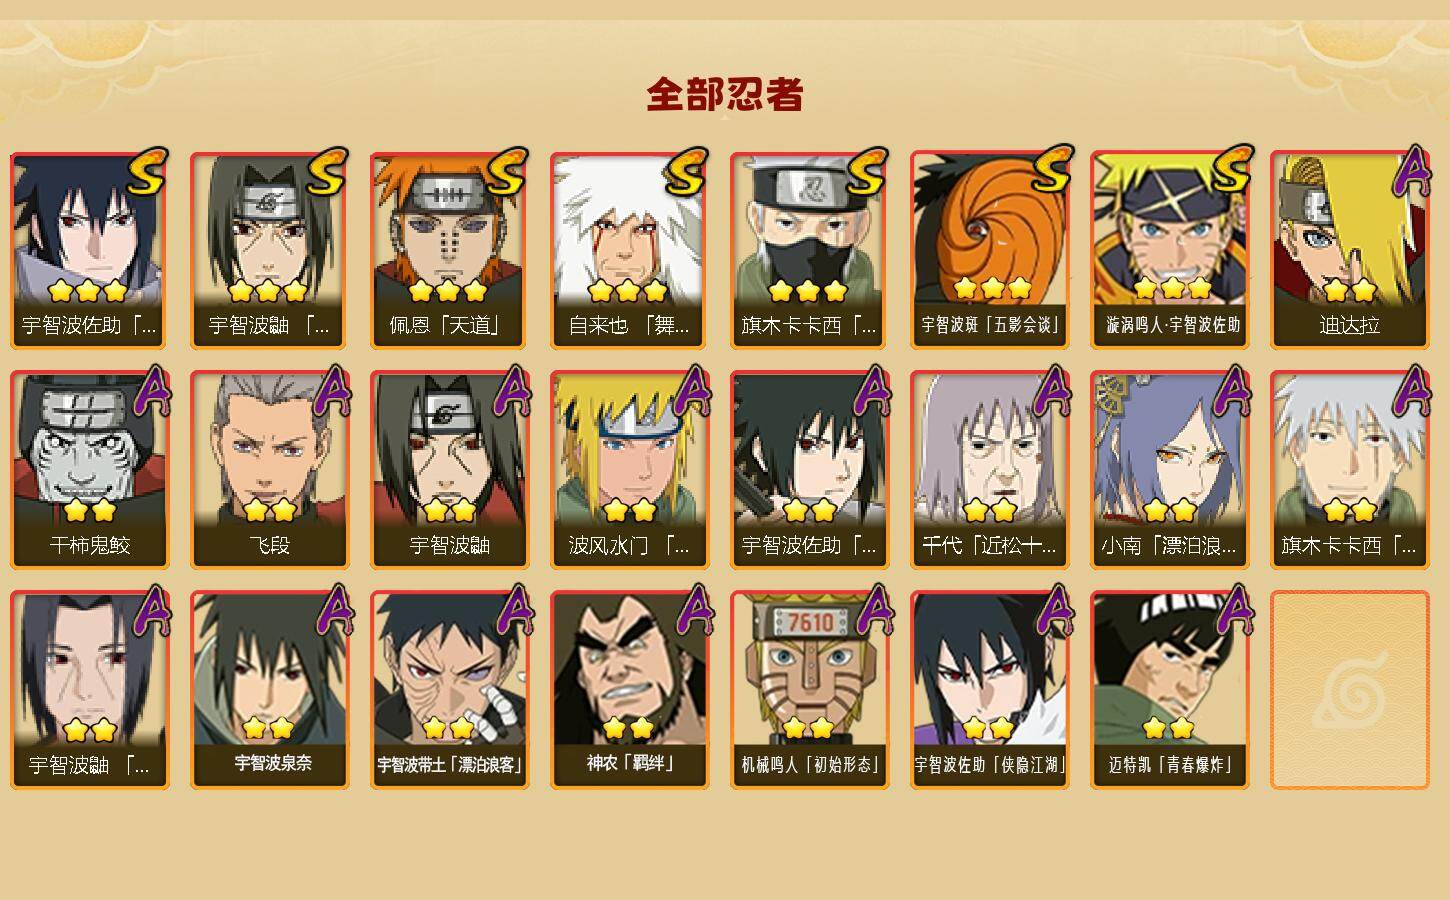
Task: Select the 小南「漂泊浪…」 card
Action: [1169, 470]
